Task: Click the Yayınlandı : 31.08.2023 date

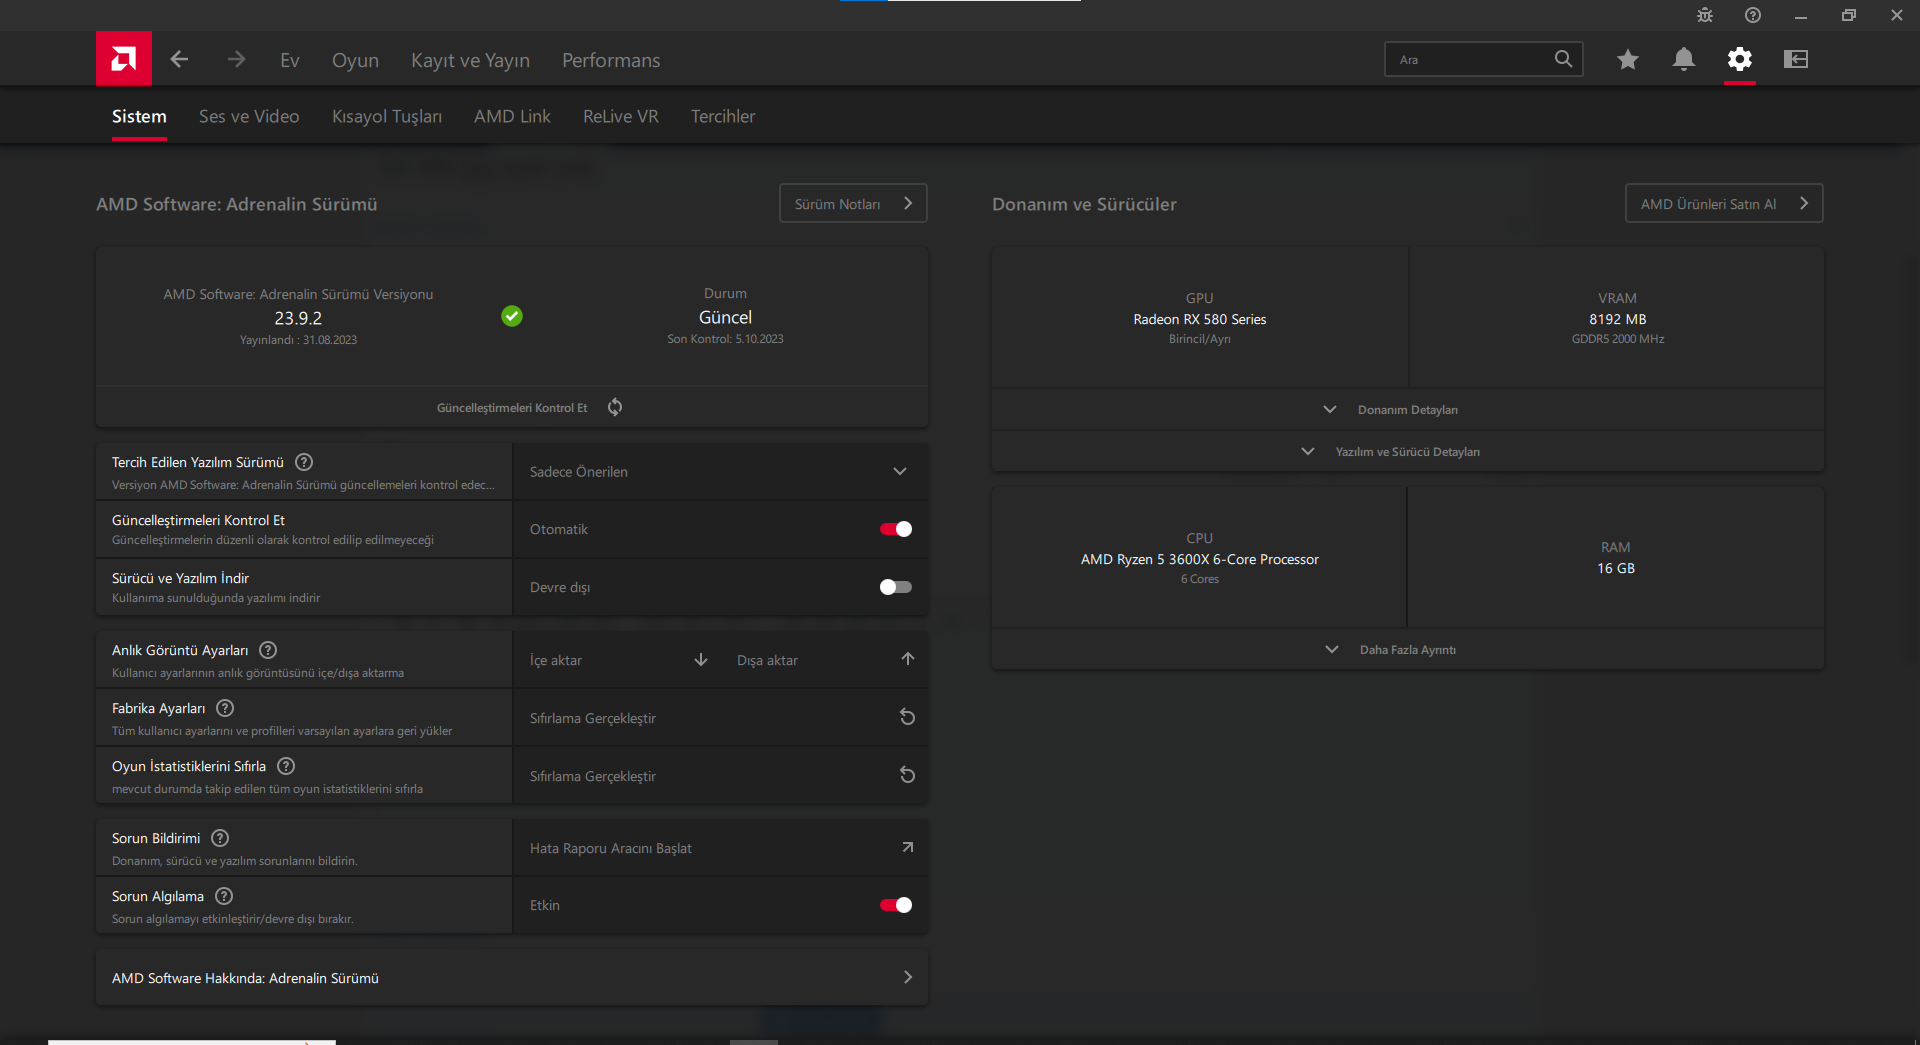Action: 298,340
